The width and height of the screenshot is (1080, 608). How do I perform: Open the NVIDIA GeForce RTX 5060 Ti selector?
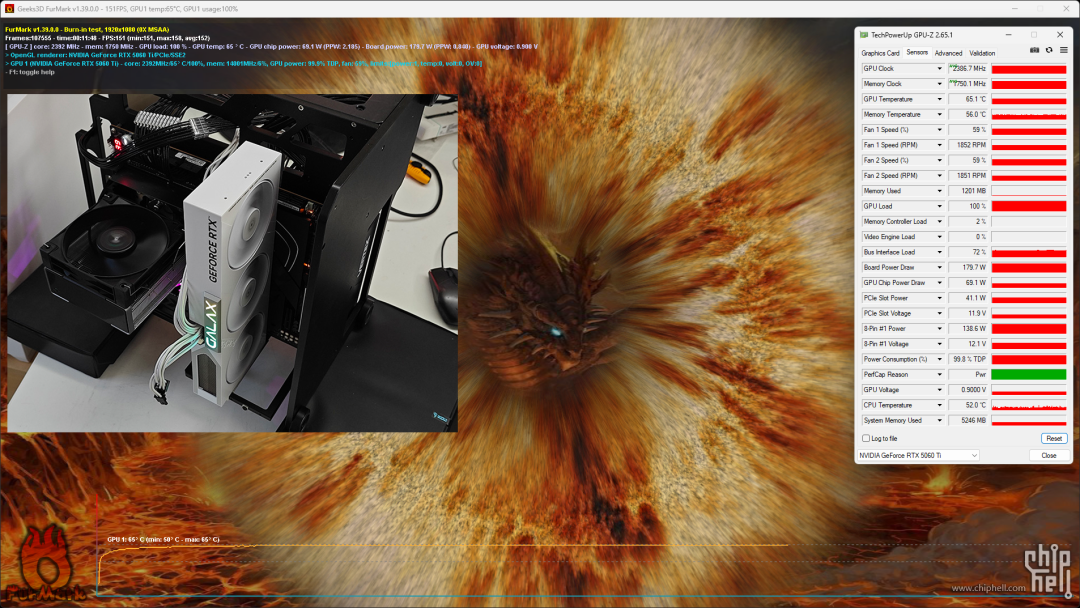pyautogui.click(x=918, y=455)
